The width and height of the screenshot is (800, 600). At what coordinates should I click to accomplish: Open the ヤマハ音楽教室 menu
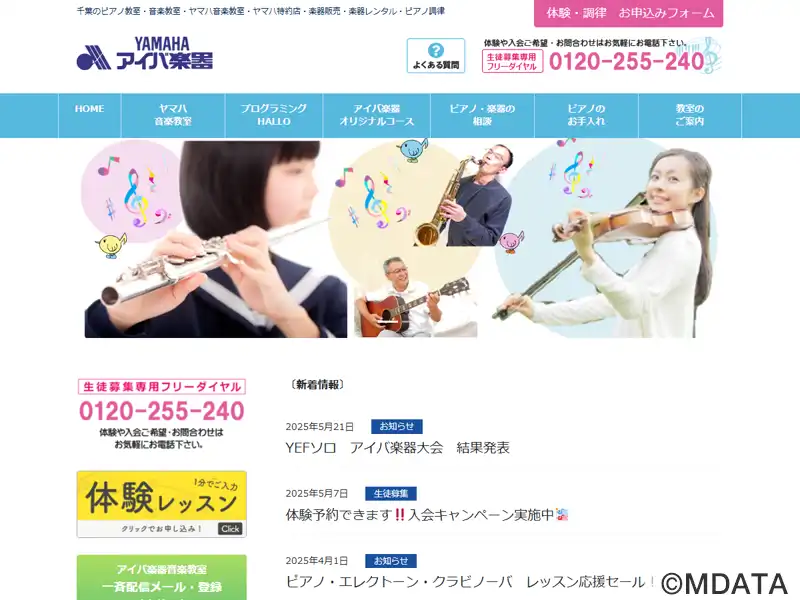(x=173, y=115)
